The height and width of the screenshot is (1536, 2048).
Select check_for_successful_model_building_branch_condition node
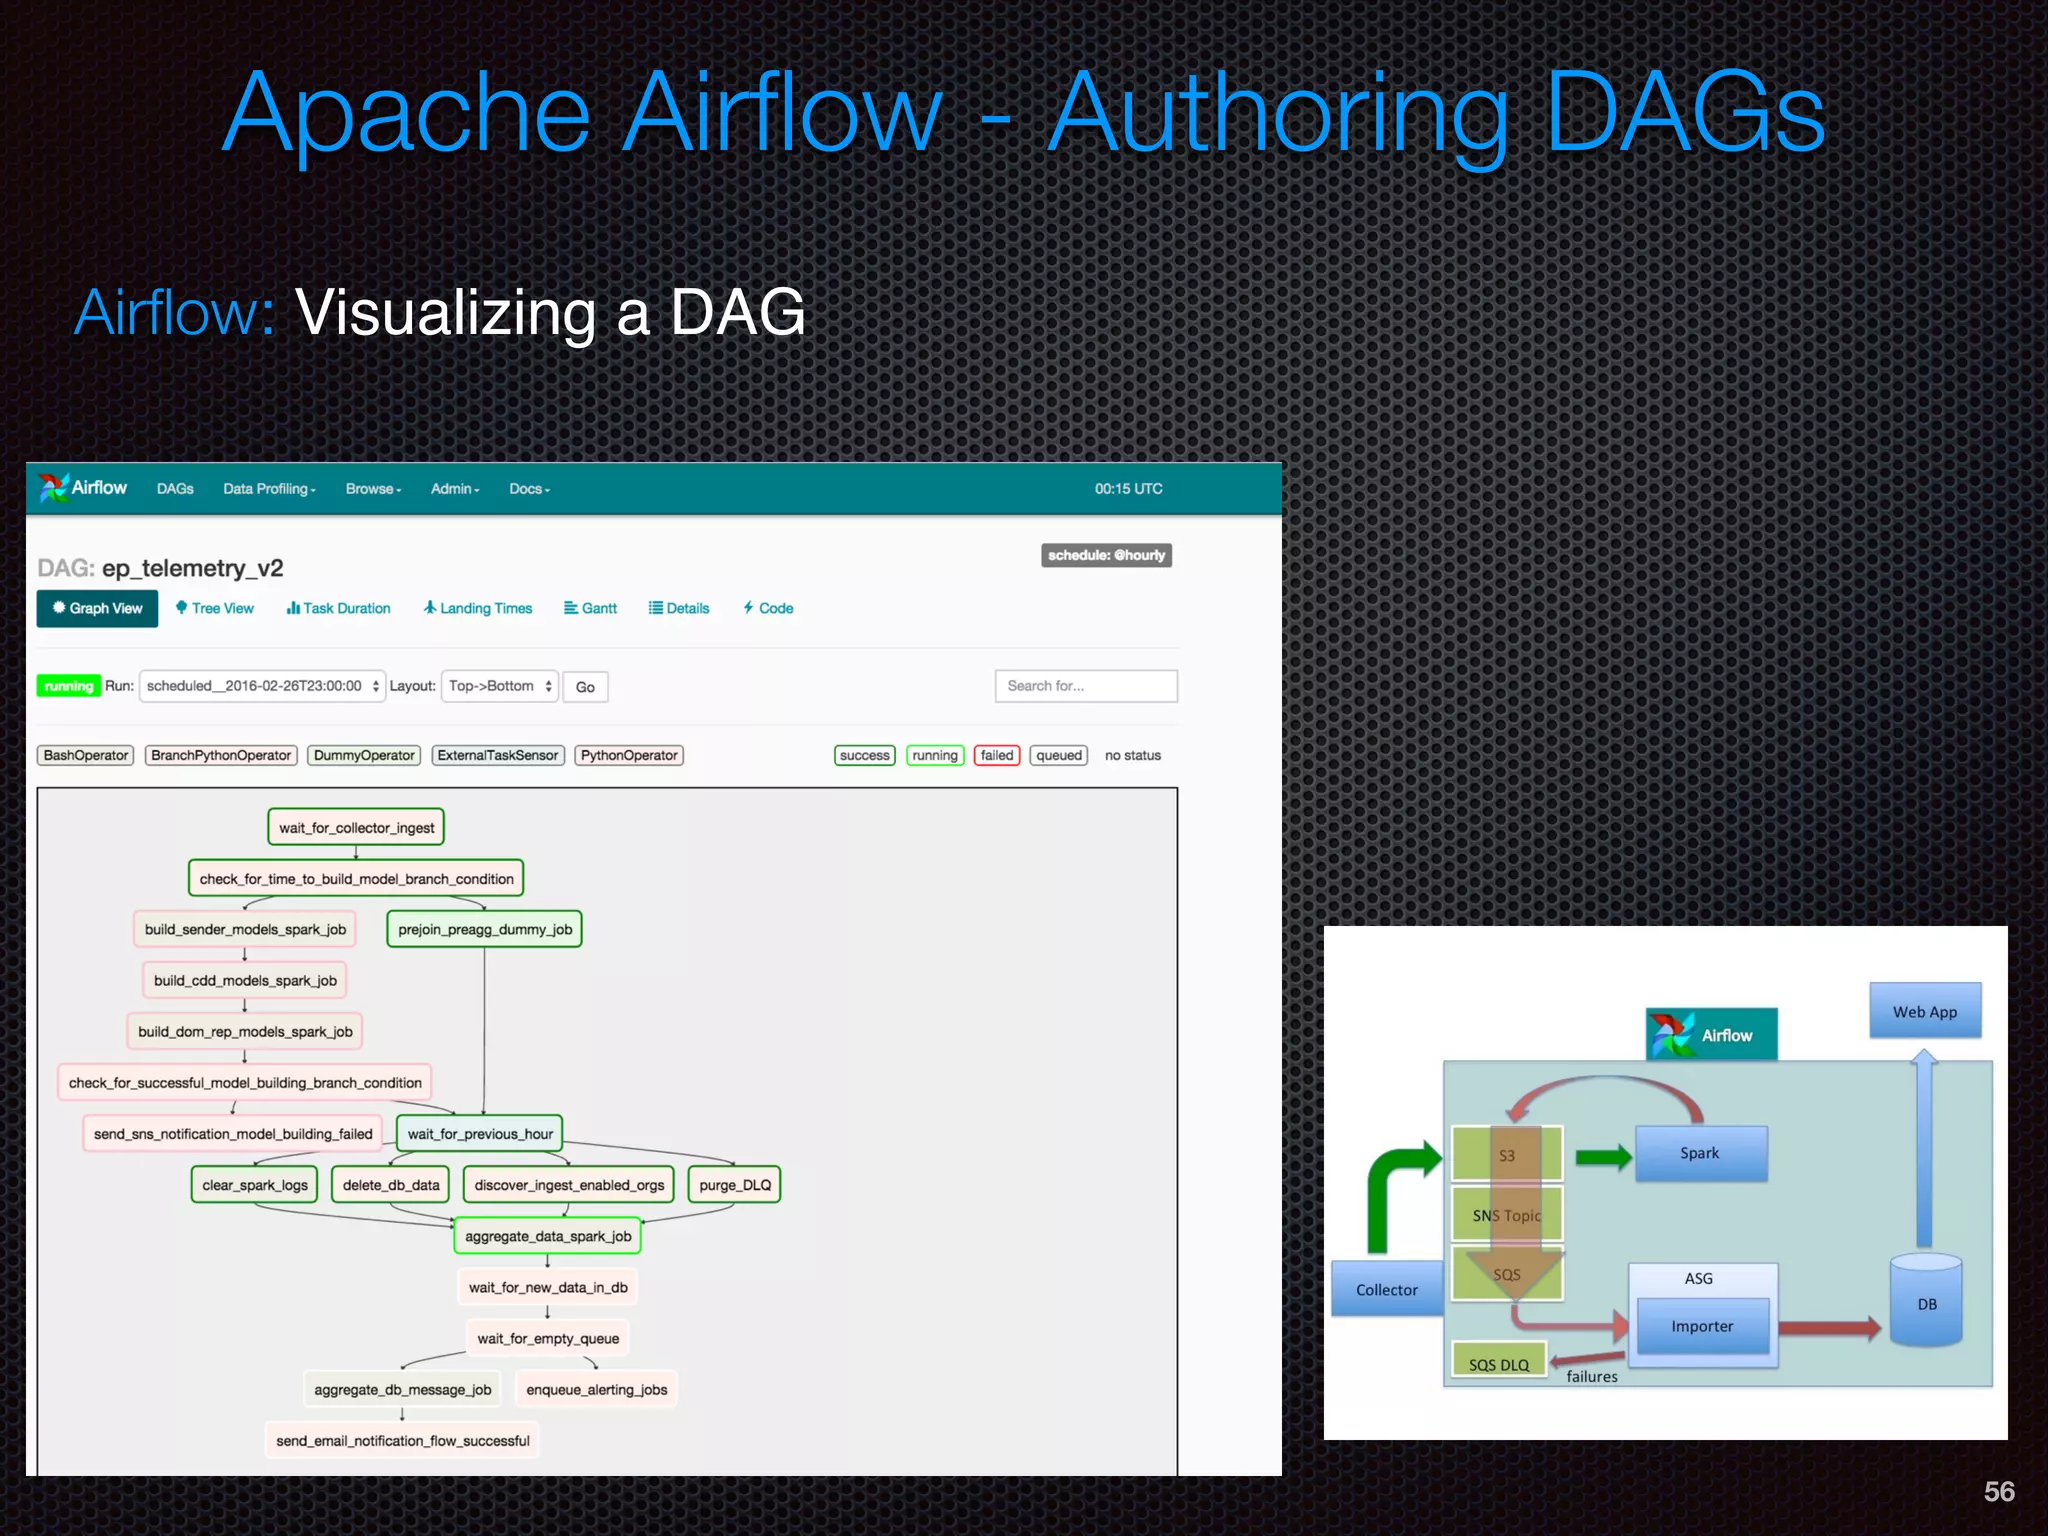245,1082
